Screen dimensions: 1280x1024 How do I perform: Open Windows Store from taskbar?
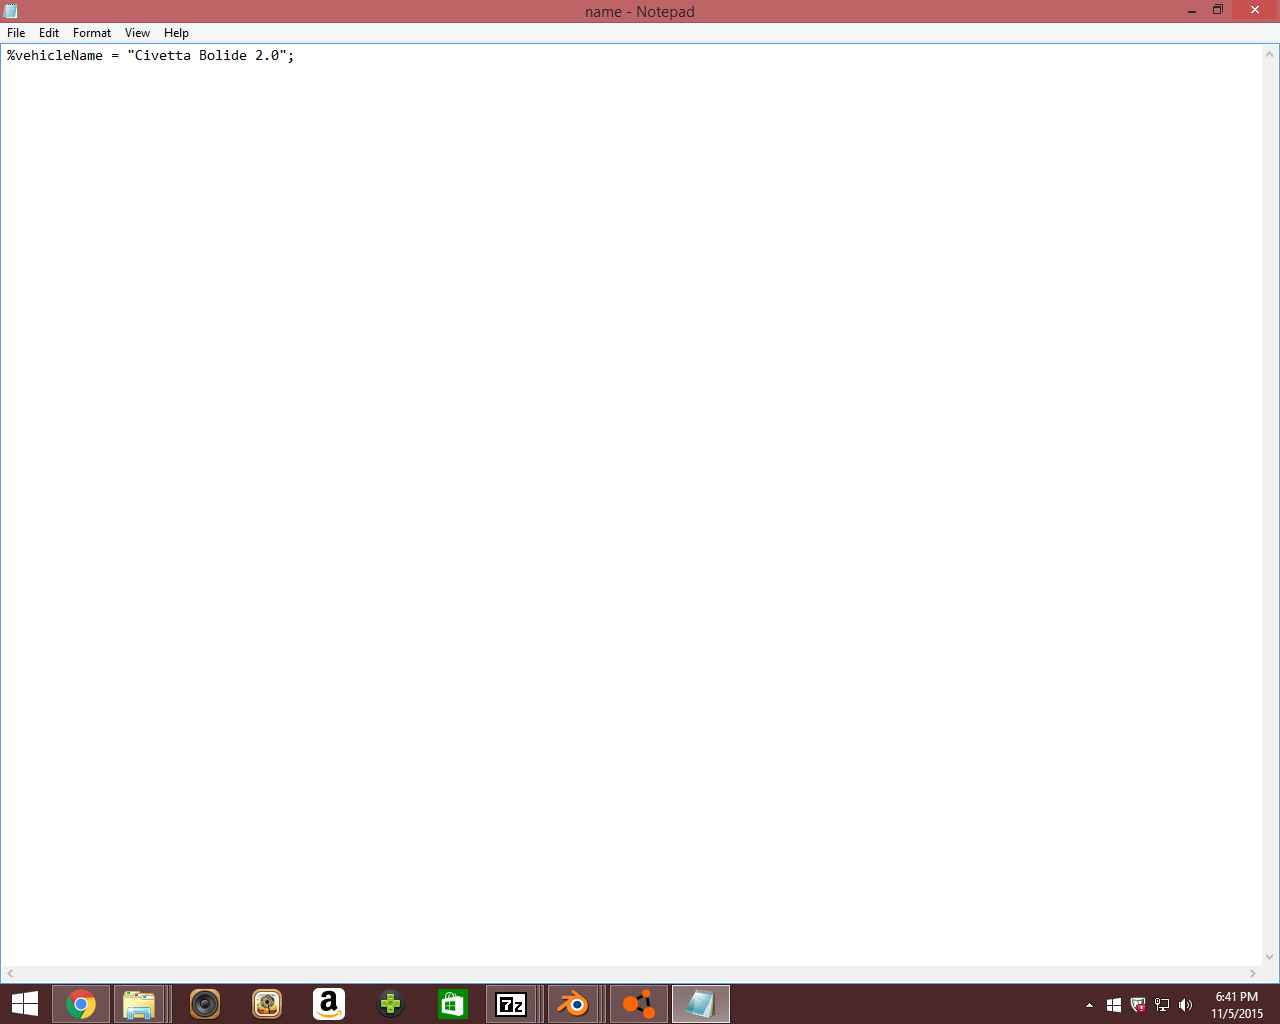pyautogui.click(x=453, y=1004)
